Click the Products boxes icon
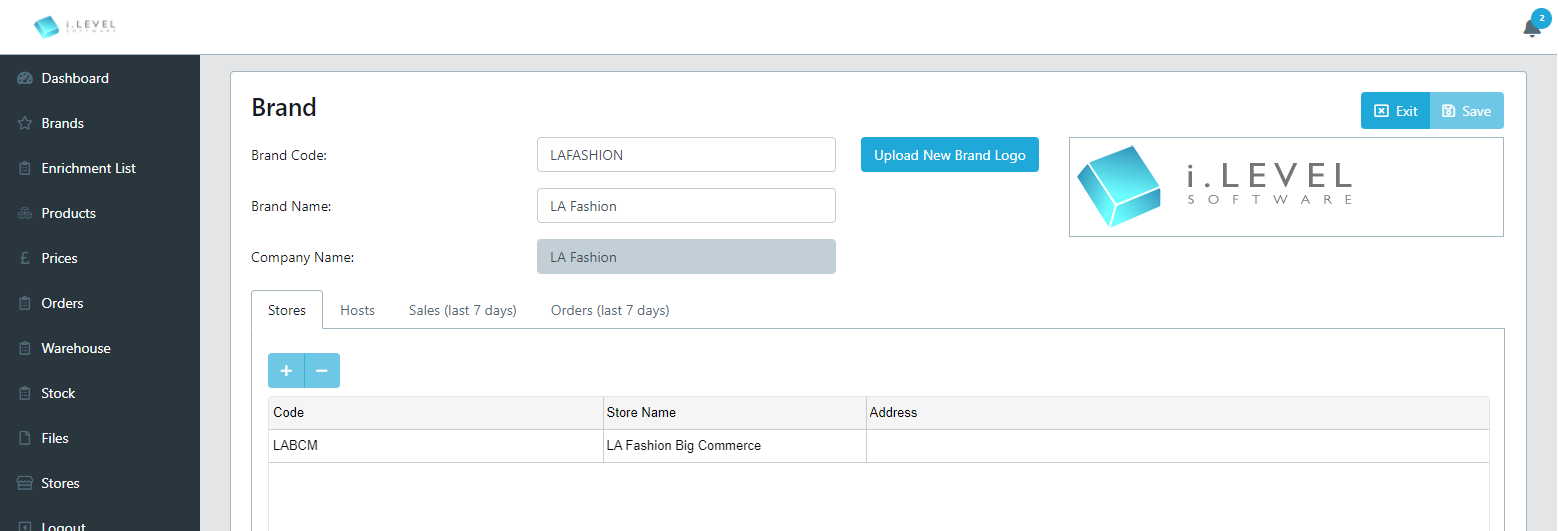The image size is (1558, 531). click(25, 213)
